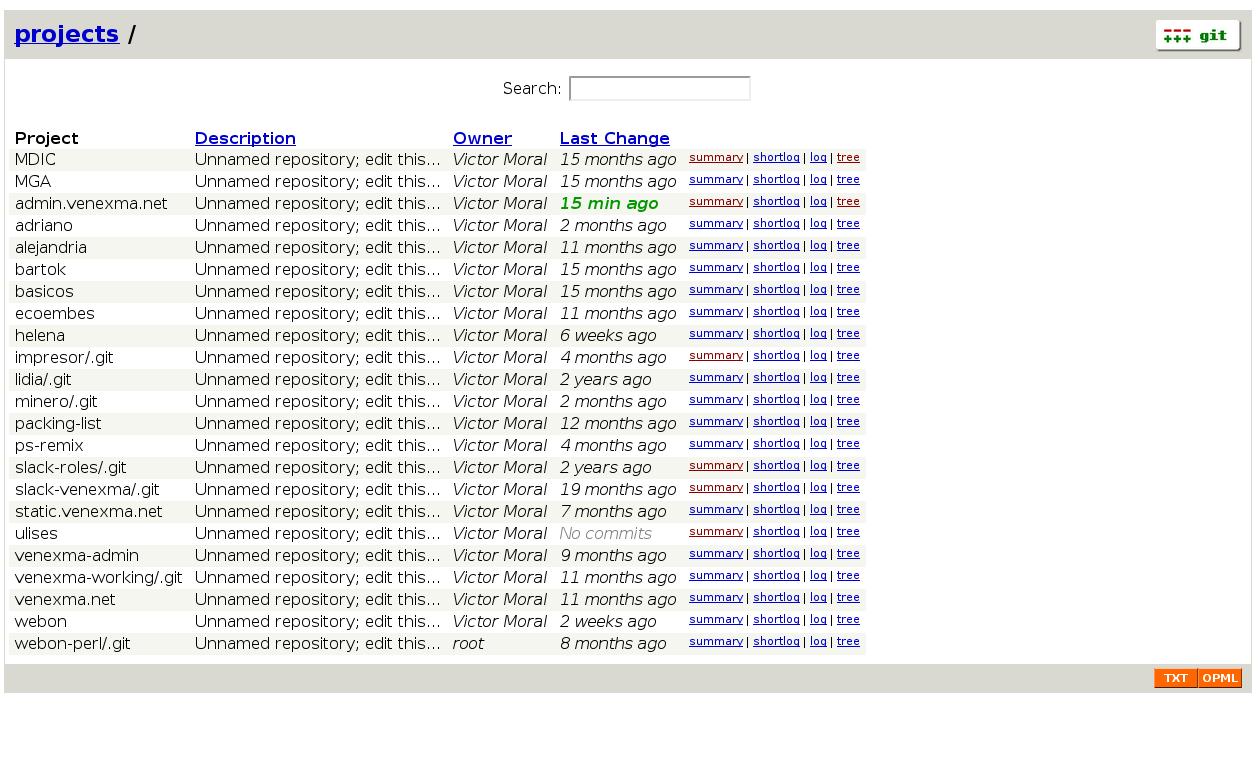View shortlog for impresor/.git
Image resolution: width=1259 pixels, height=757 pixels.
pyautogui.click(x=776, y=356)
